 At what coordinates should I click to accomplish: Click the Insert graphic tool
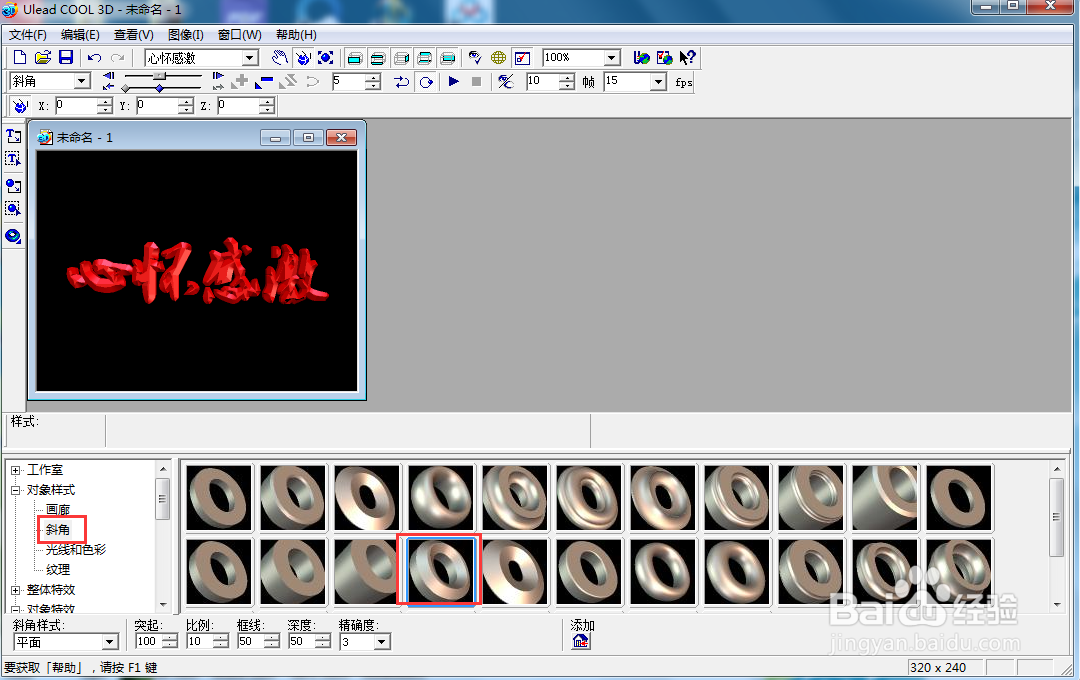tap(13, 185)
